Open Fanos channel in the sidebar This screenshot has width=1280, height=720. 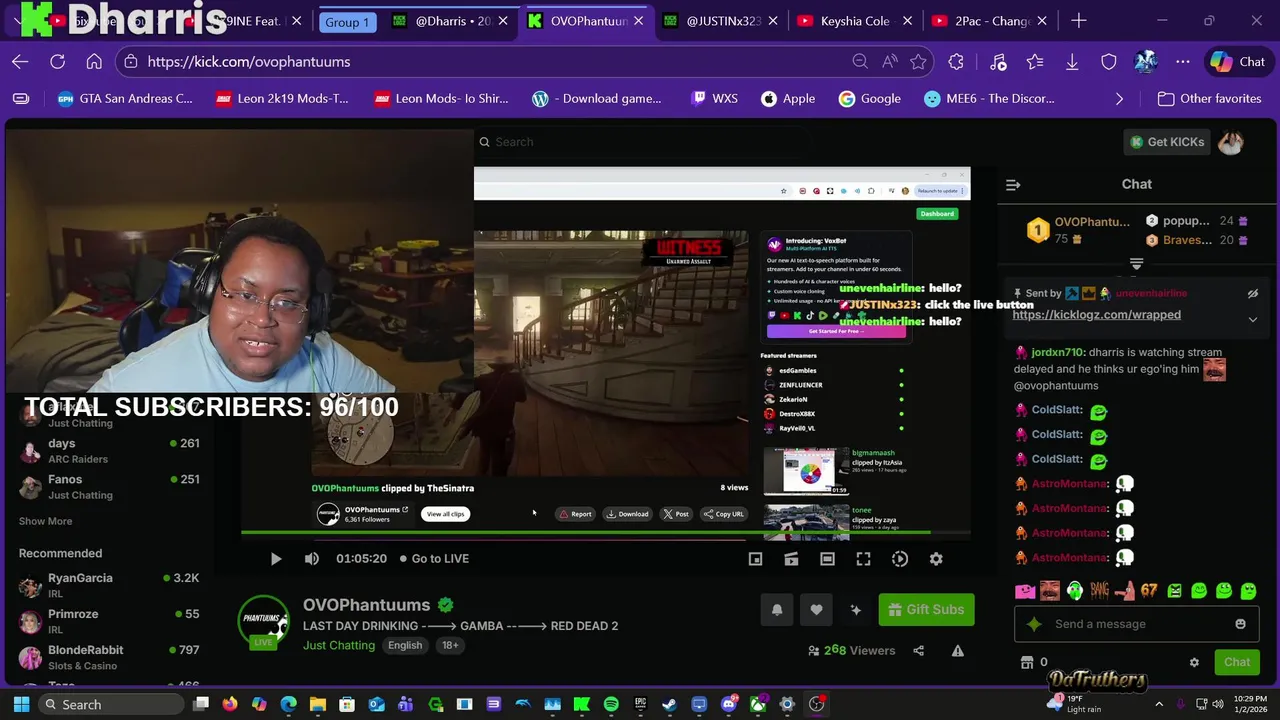(108, 487)
